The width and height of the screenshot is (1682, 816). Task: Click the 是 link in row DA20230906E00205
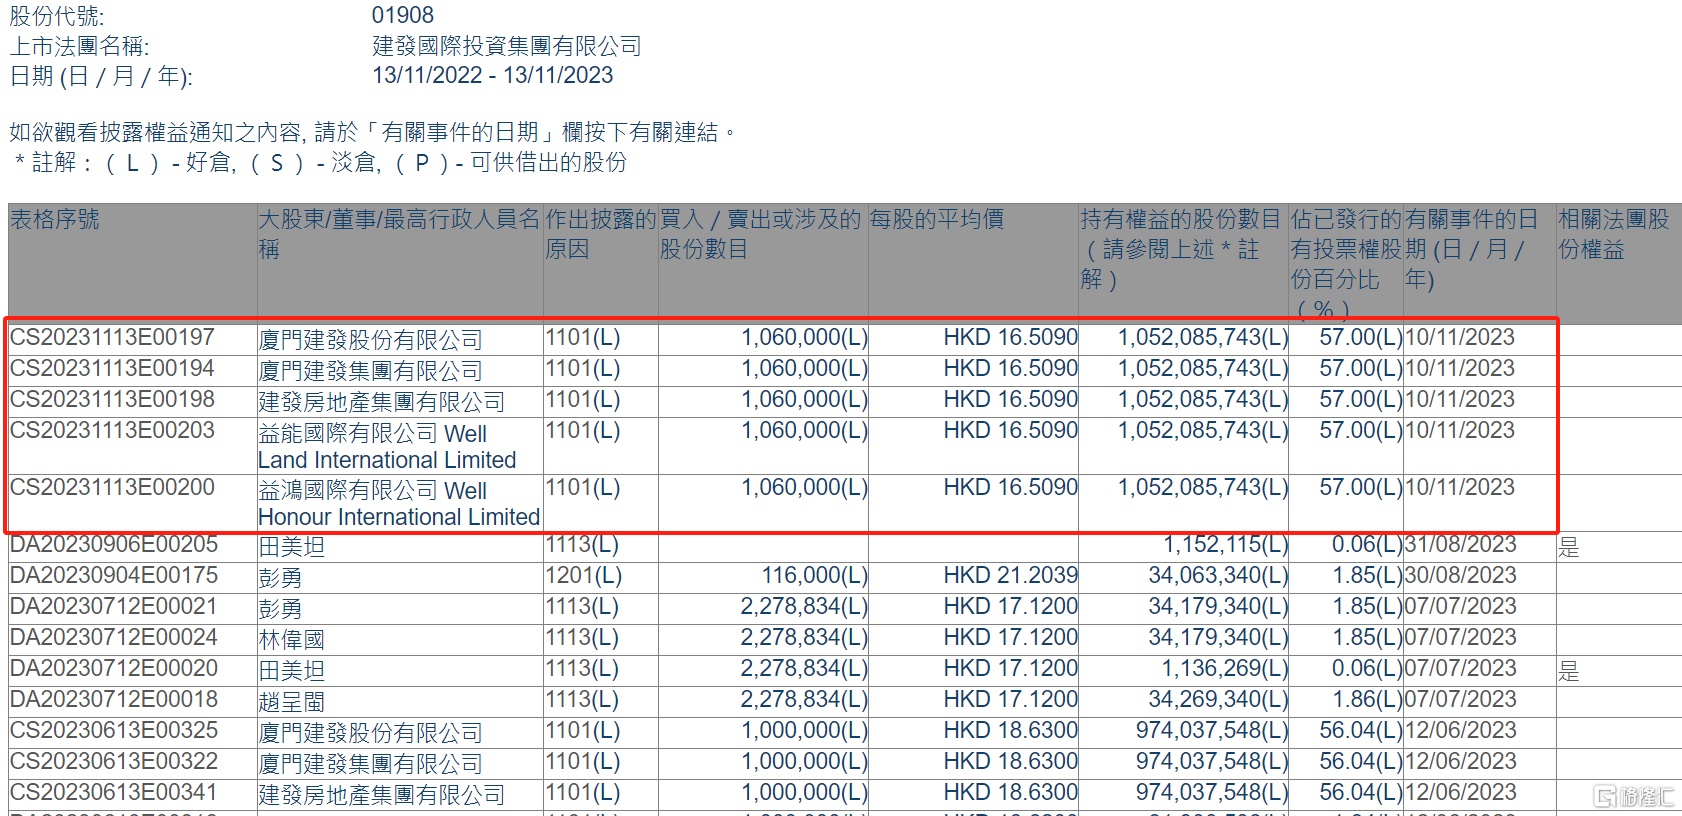click(1569, 547)
